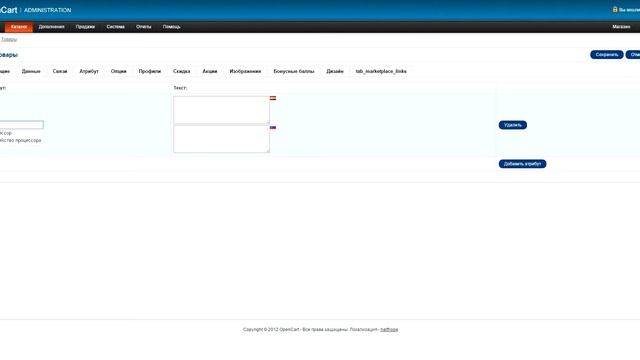The height and width of the screenshot is (360, 640).
Task: Open the Помощь menu
Action: [171, 27]
